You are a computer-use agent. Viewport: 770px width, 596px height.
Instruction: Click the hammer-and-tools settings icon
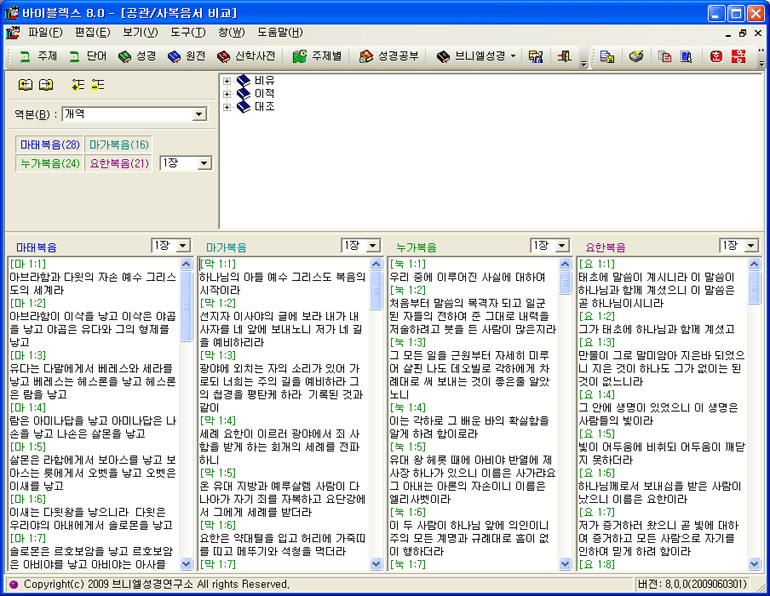[x=535, y=56]
